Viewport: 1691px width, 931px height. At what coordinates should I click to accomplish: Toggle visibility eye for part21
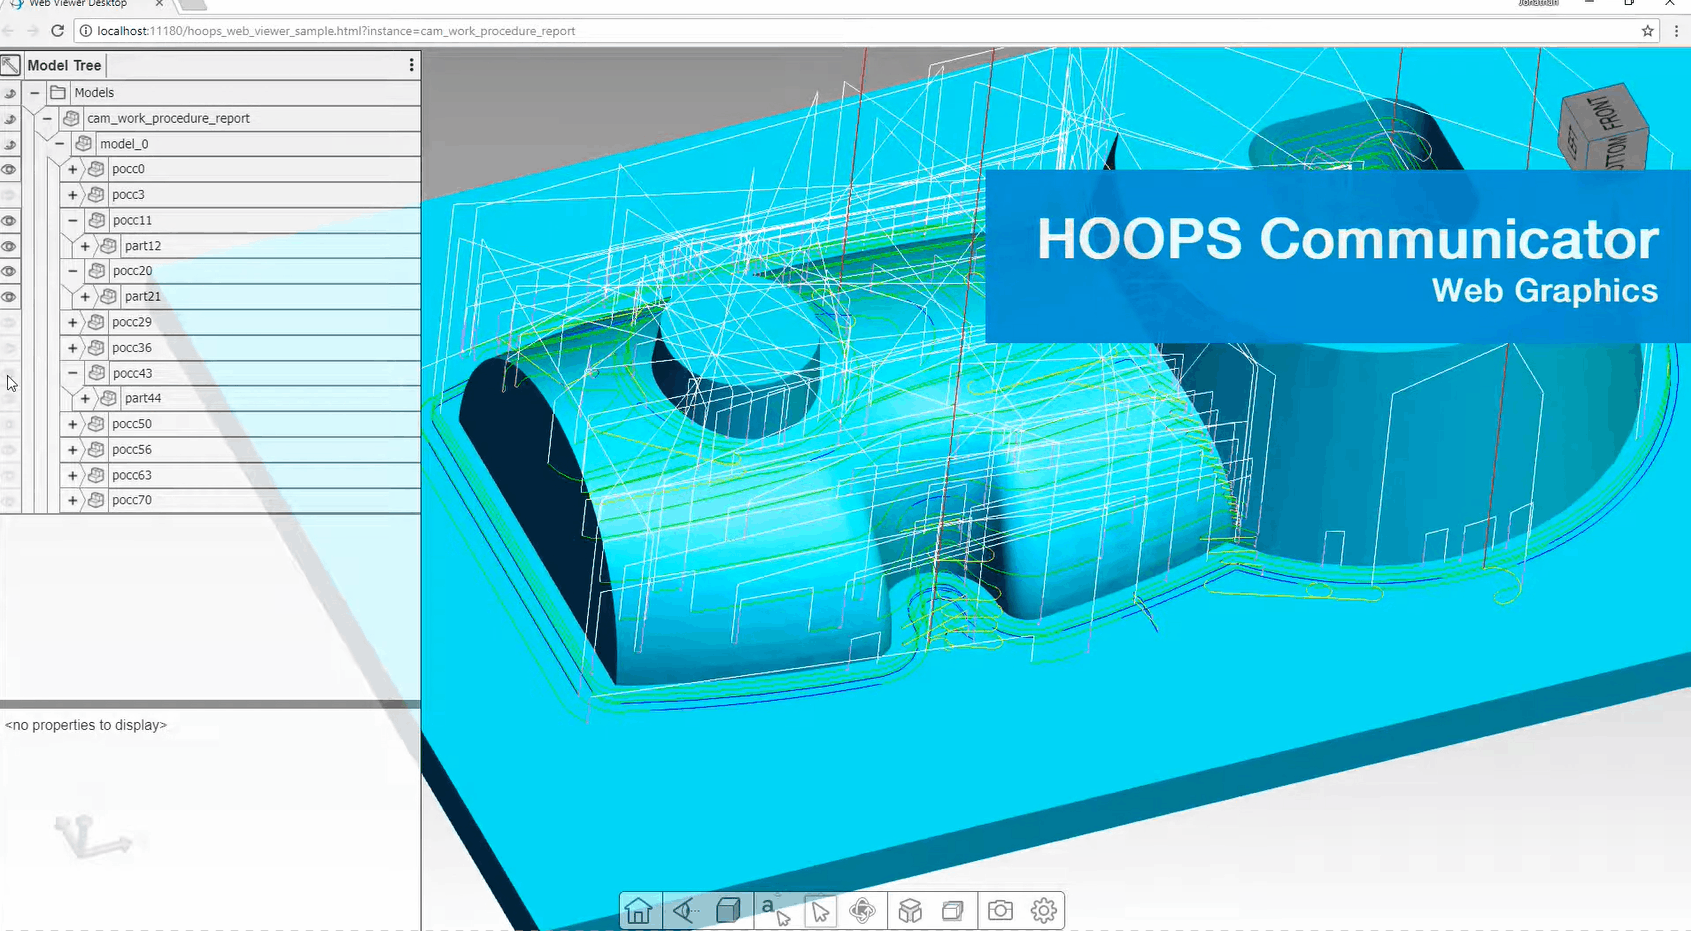(9, 297)
